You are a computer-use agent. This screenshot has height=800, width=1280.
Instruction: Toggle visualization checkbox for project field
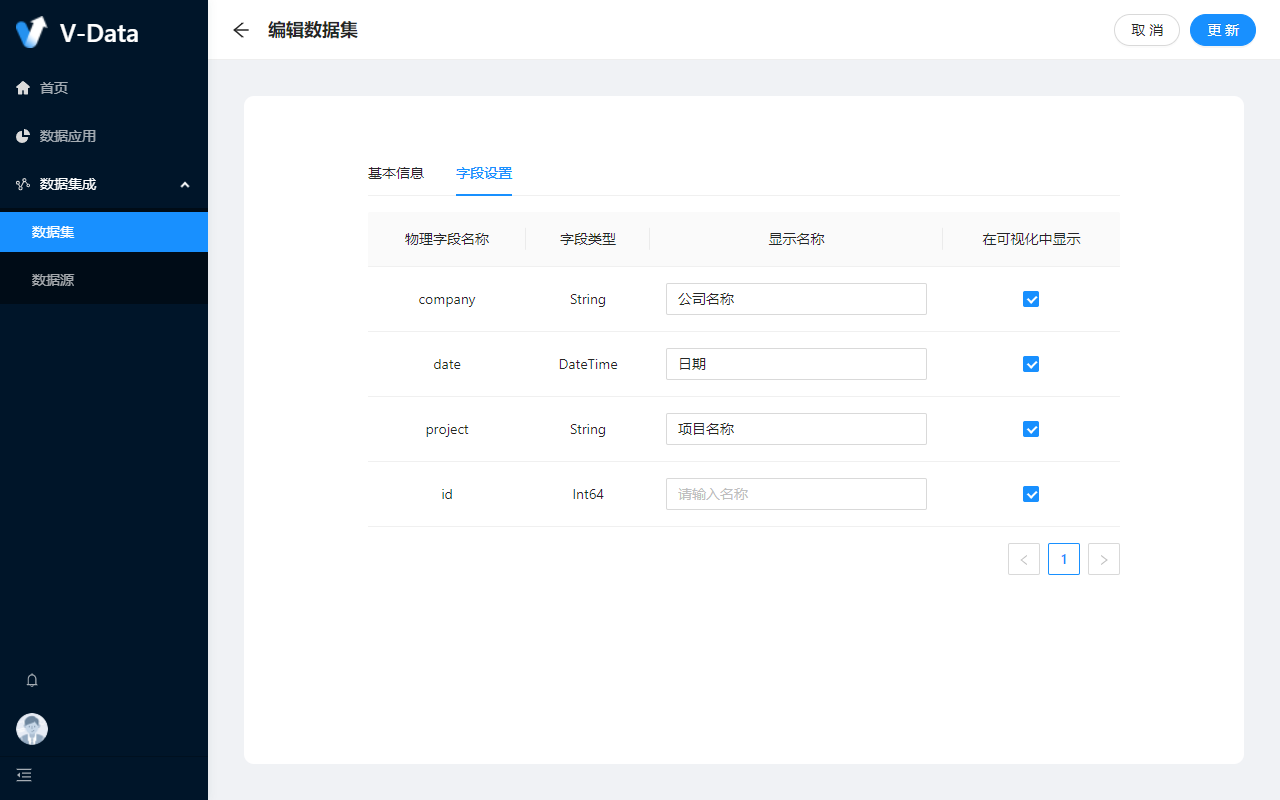[1031, 429]
